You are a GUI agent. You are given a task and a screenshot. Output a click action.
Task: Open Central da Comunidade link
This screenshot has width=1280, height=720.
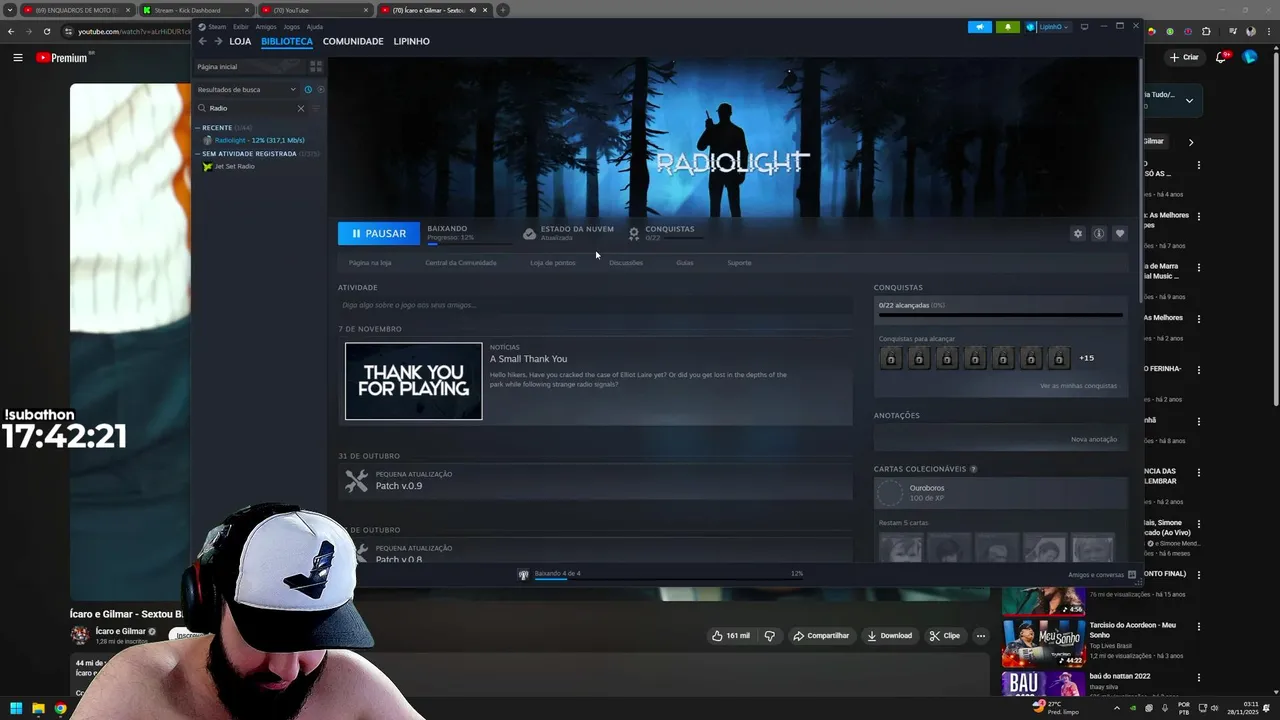461,263
